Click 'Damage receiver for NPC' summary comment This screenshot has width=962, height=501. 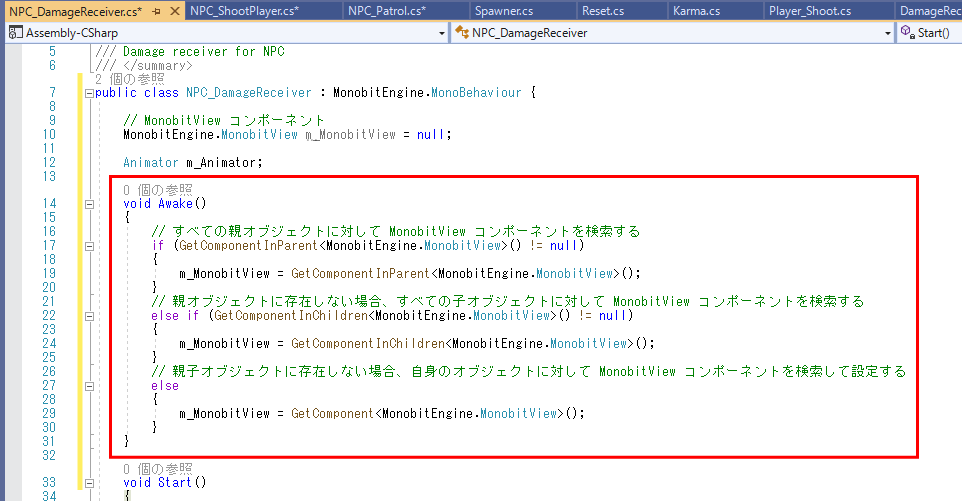(x=204, y=52)
